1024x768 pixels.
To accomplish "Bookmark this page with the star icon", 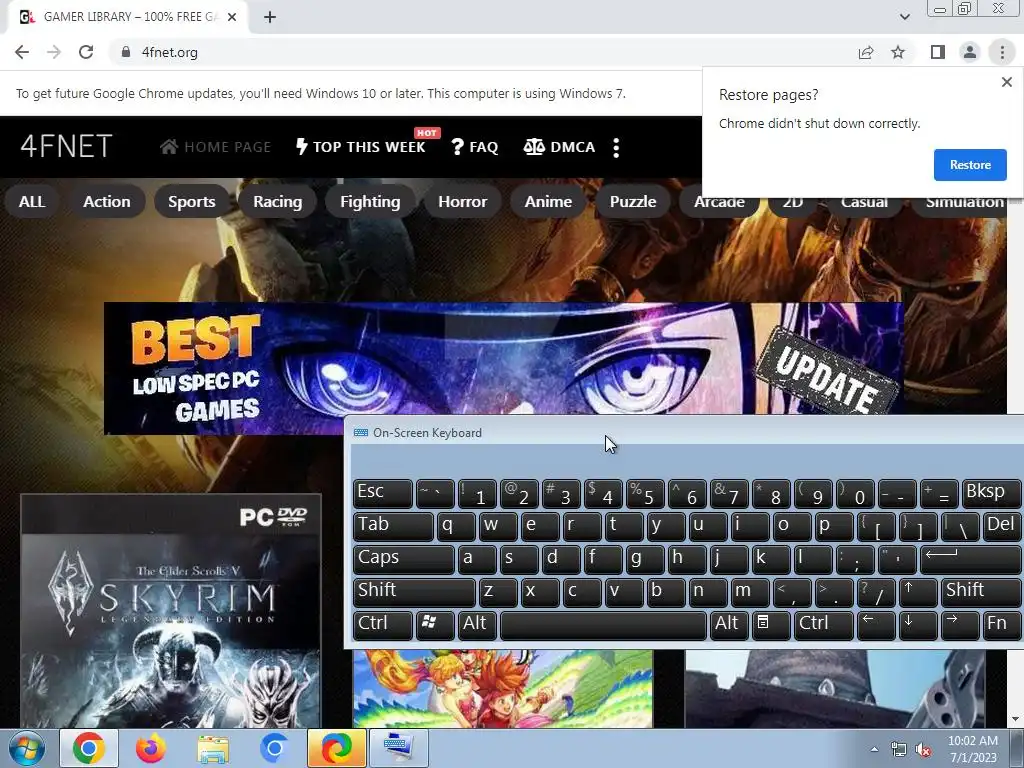I will (898, 52).
